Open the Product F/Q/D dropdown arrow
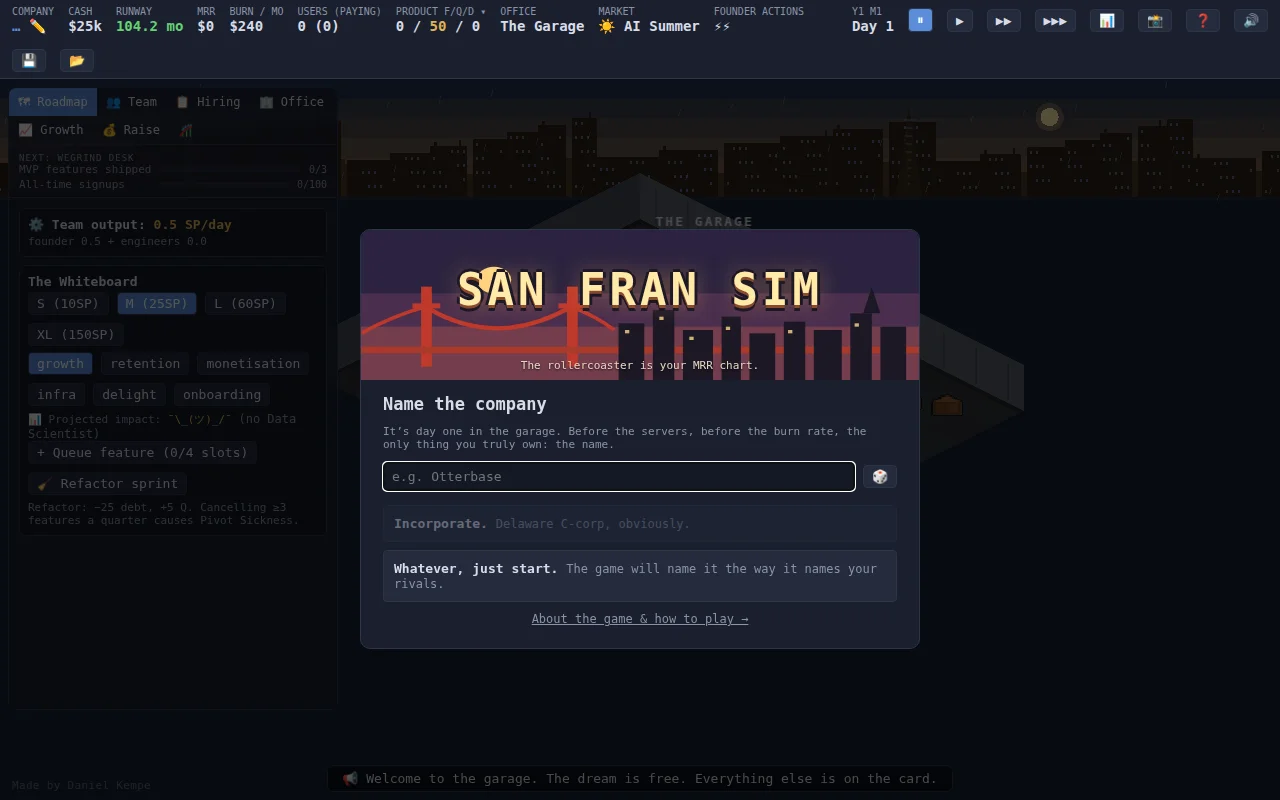The width and height of the screenshot is (1280, 800). point(483,12)
